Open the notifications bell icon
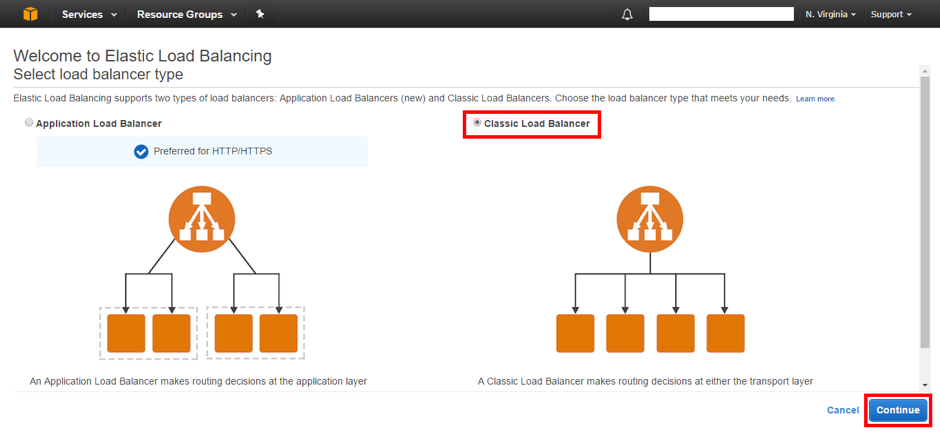 point(627,14)
